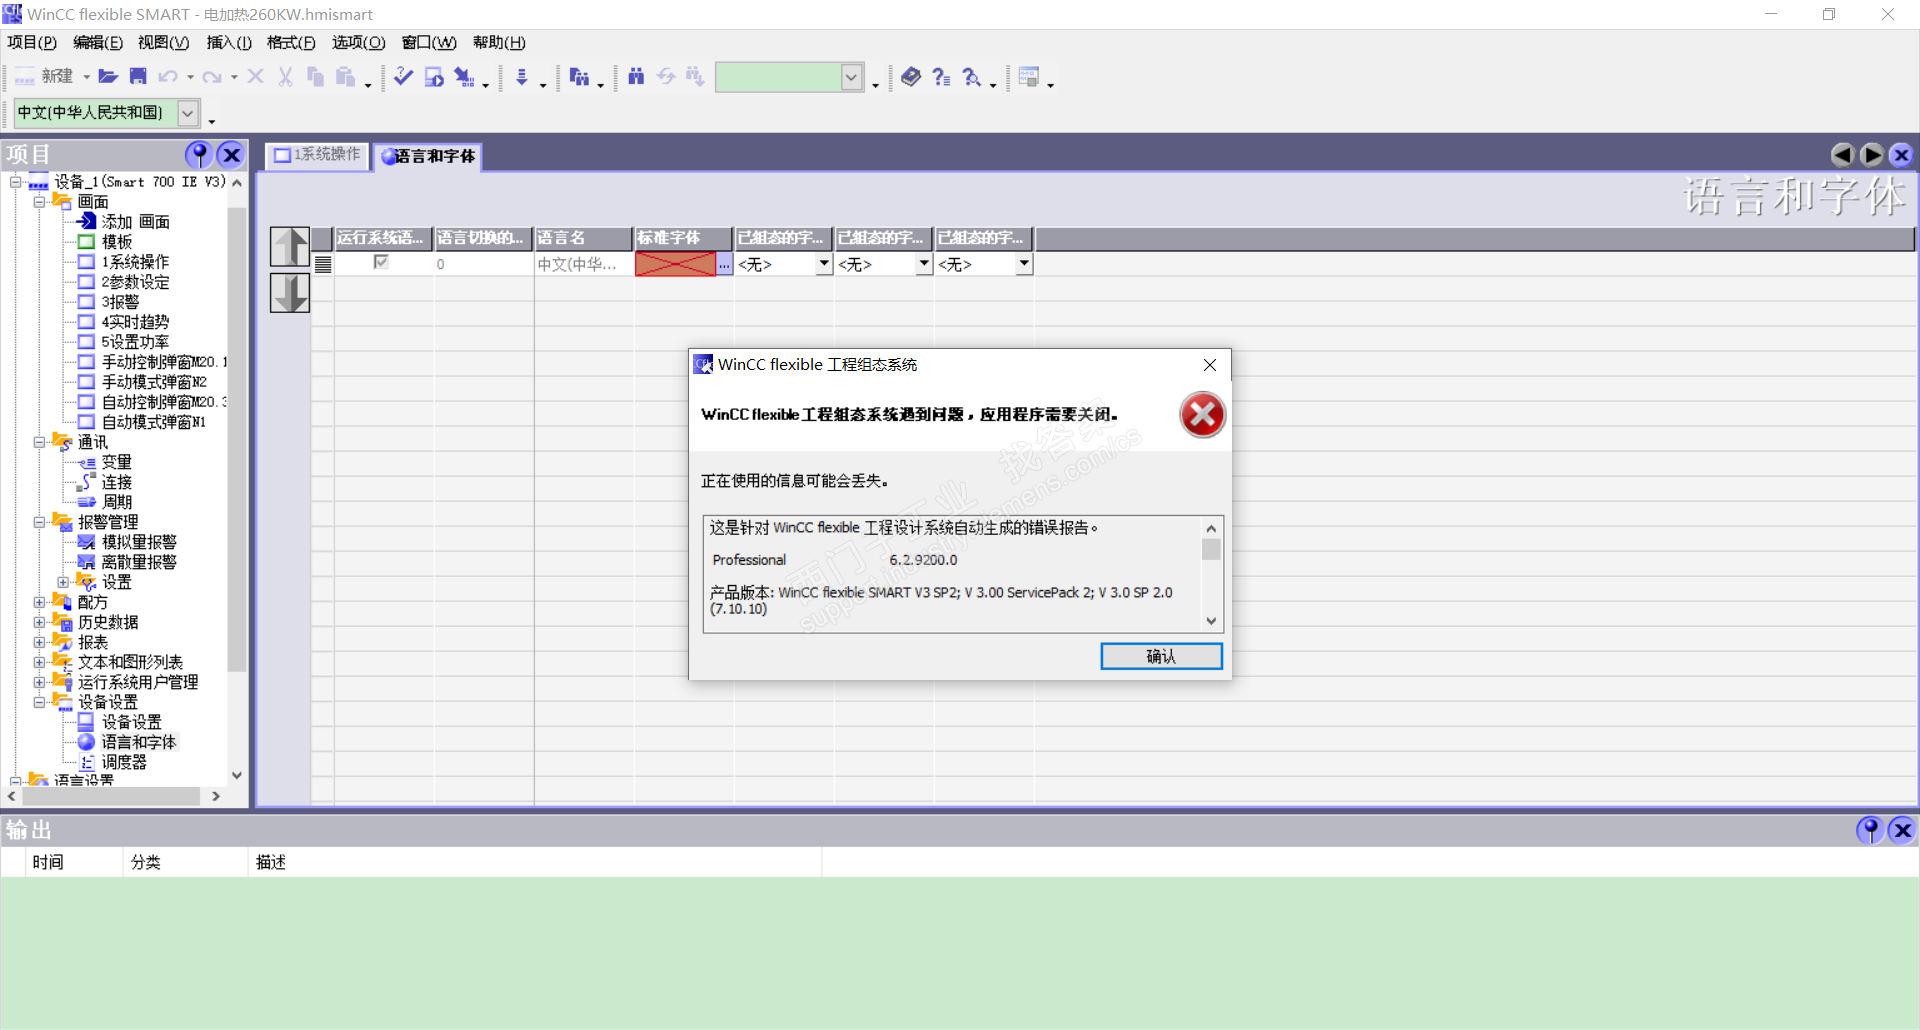Screen dimensions: 1920x1030
Task: Toggle the runtime language checkbox
Action: click(x=381, y=262)
